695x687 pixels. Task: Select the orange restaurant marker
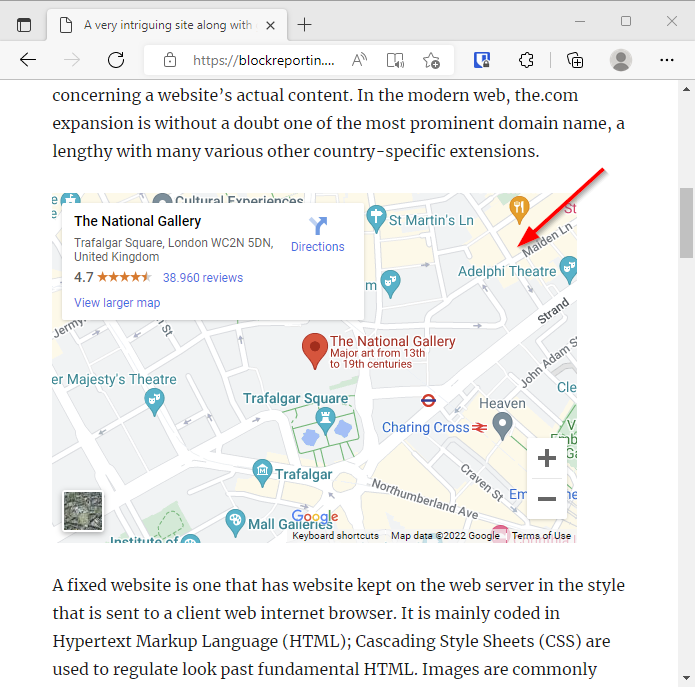[x=519, y=208]
